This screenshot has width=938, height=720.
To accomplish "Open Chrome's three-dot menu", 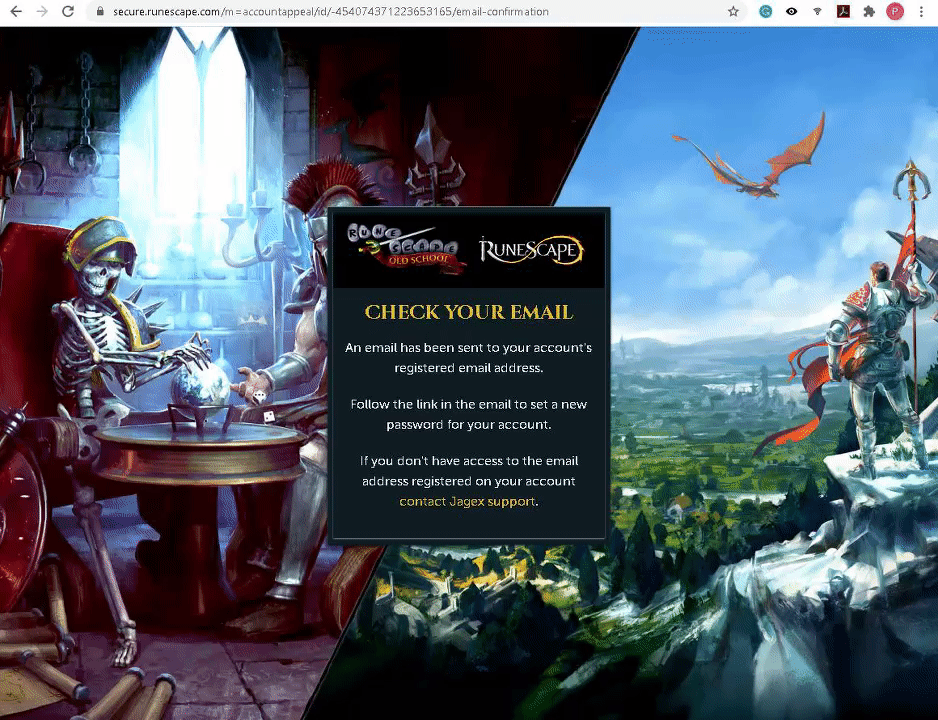I will point(921,11).
